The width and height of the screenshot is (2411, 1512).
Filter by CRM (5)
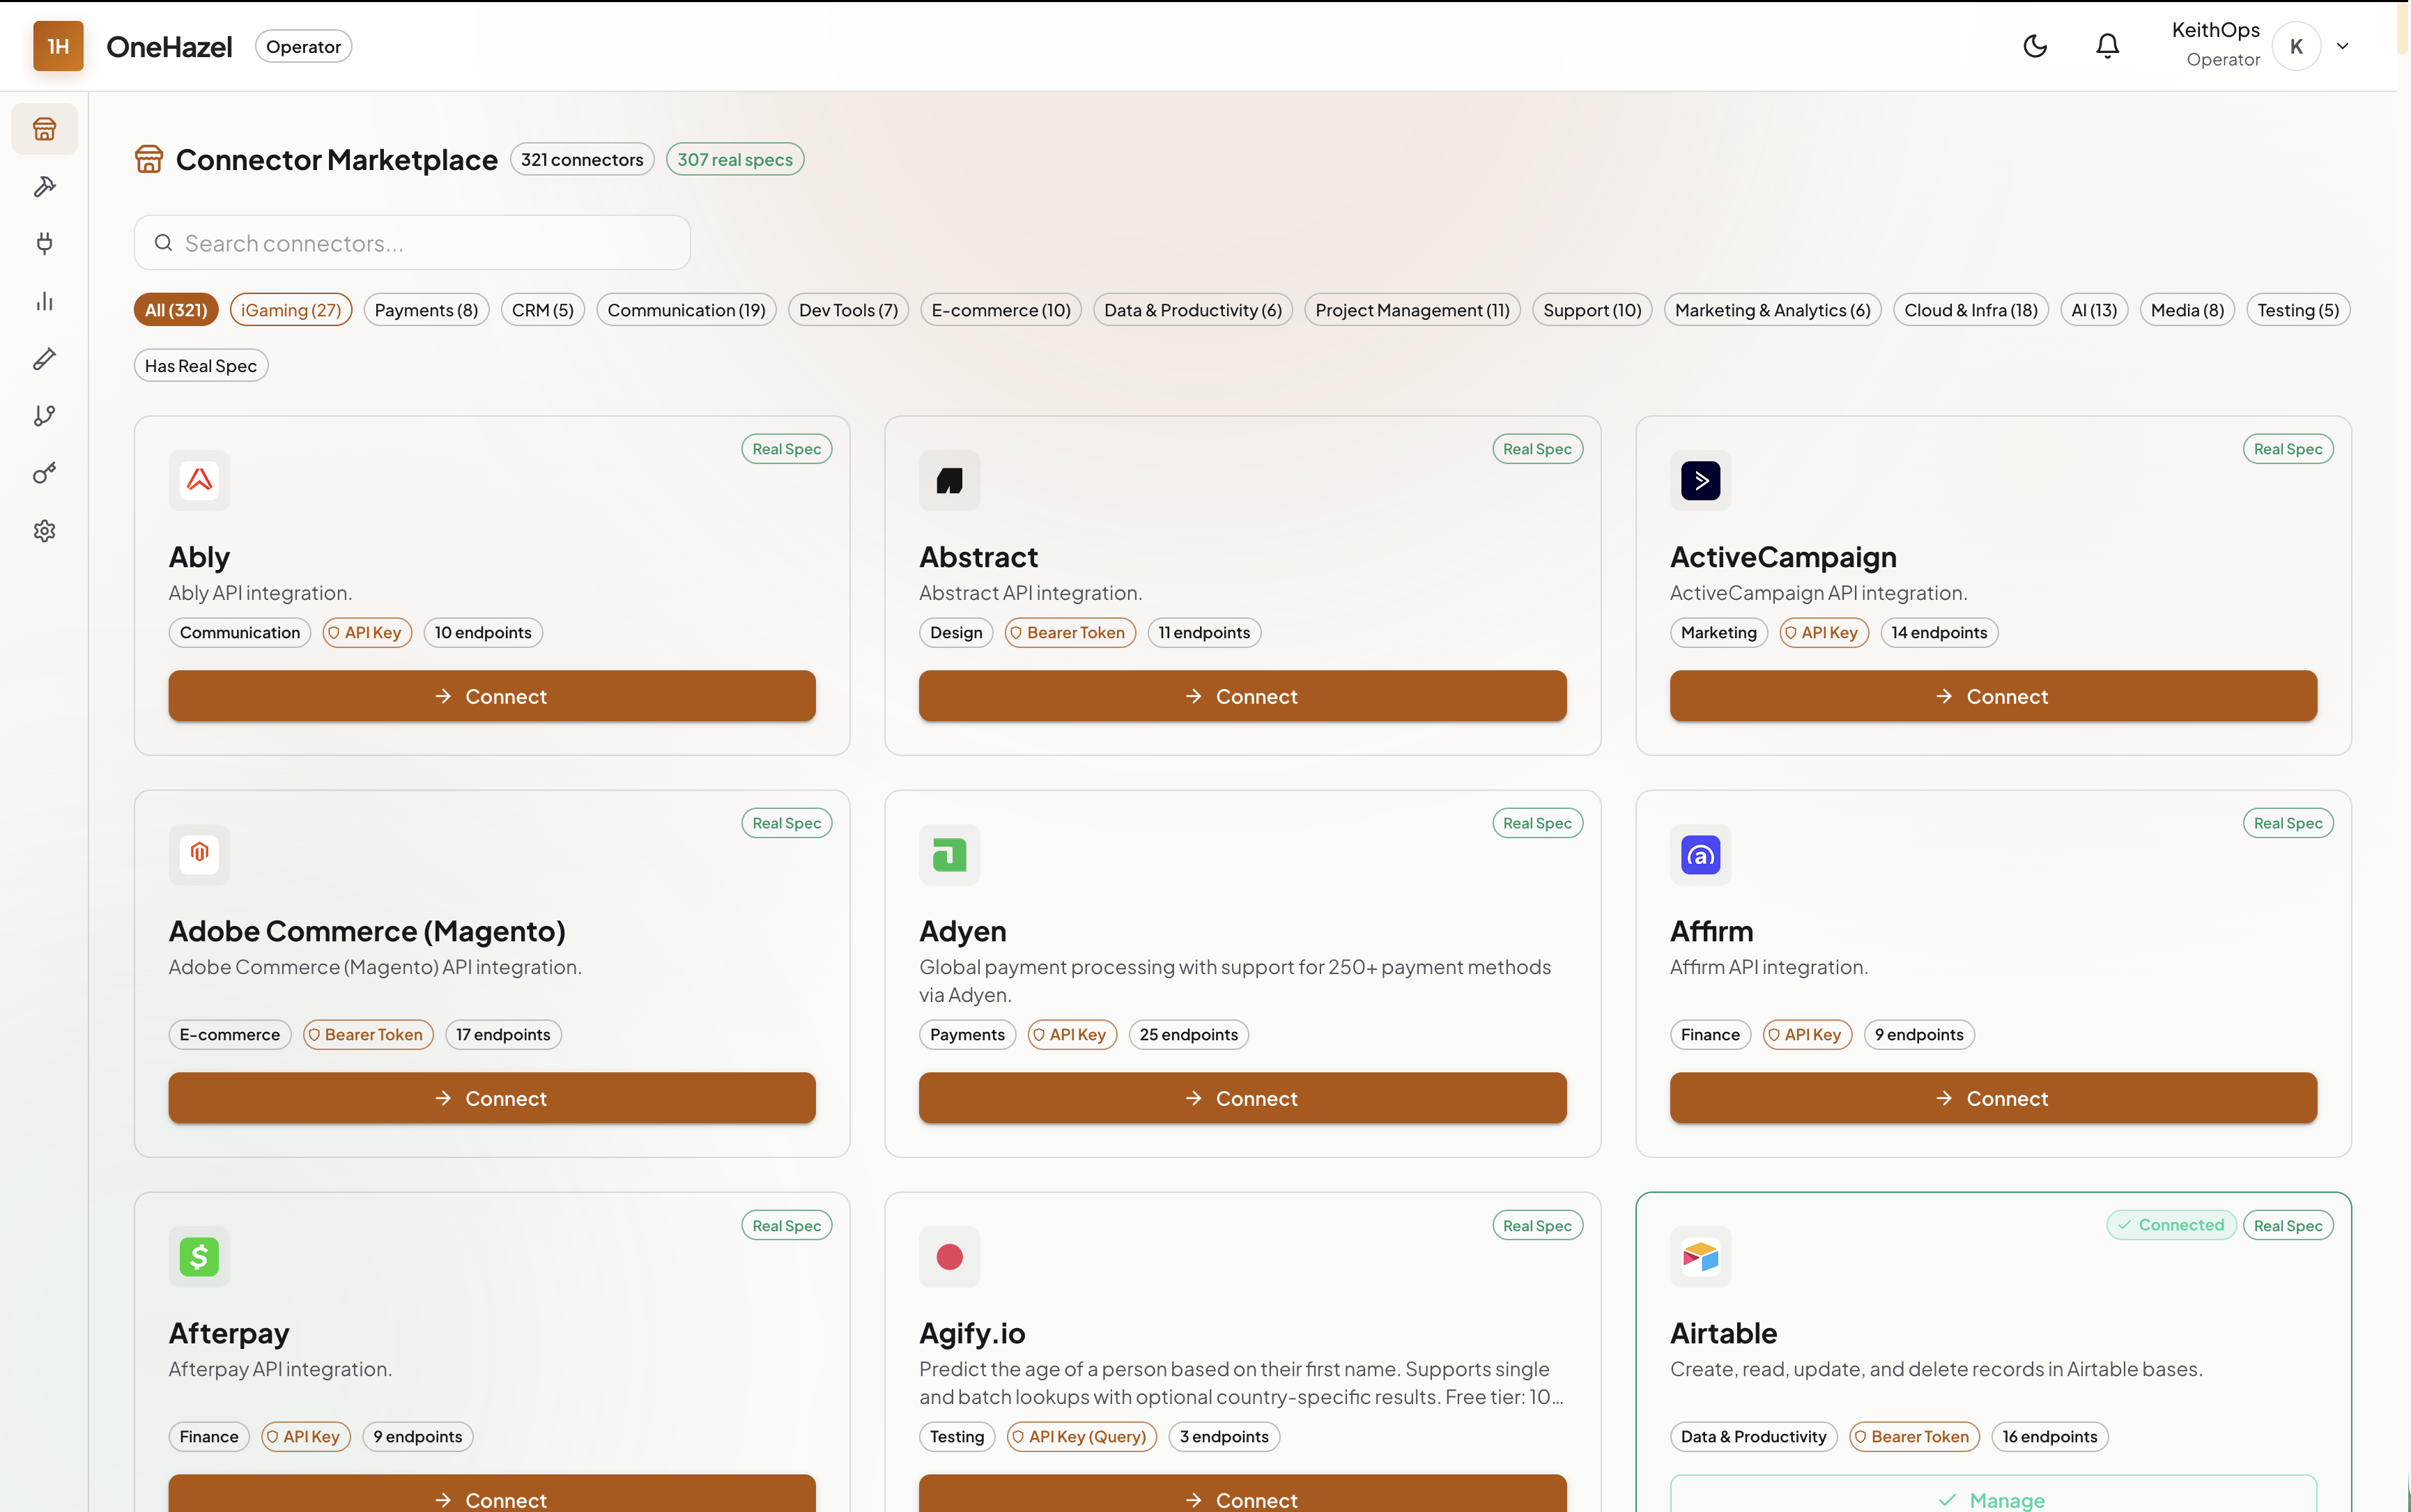pyautogui.click(x=543, y=310)
